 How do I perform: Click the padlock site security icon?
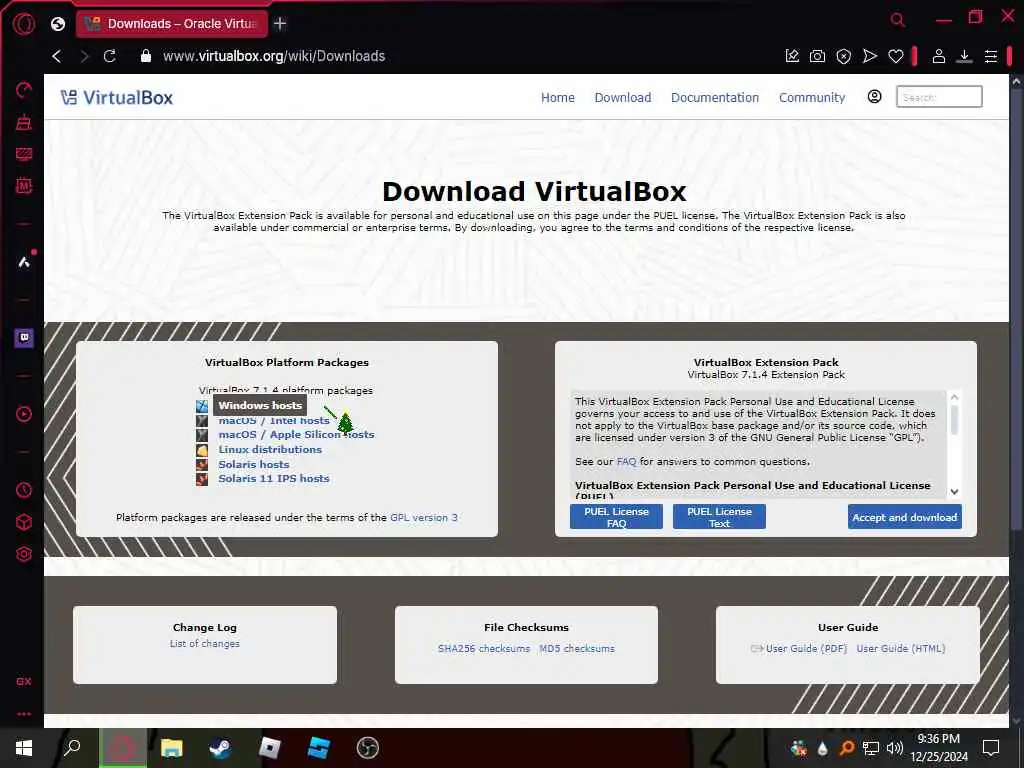tap(146, 56)
